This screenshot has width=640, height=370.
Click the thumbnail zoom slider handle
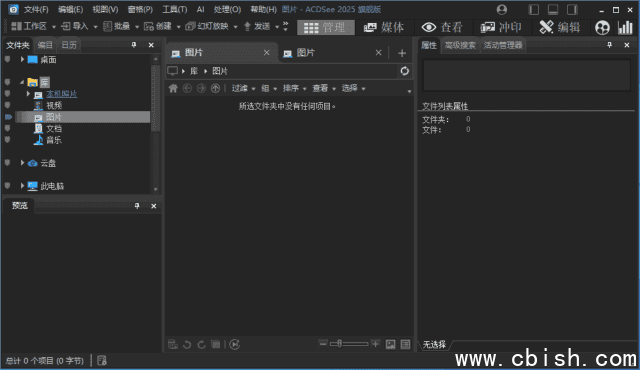tap(339, 344)
